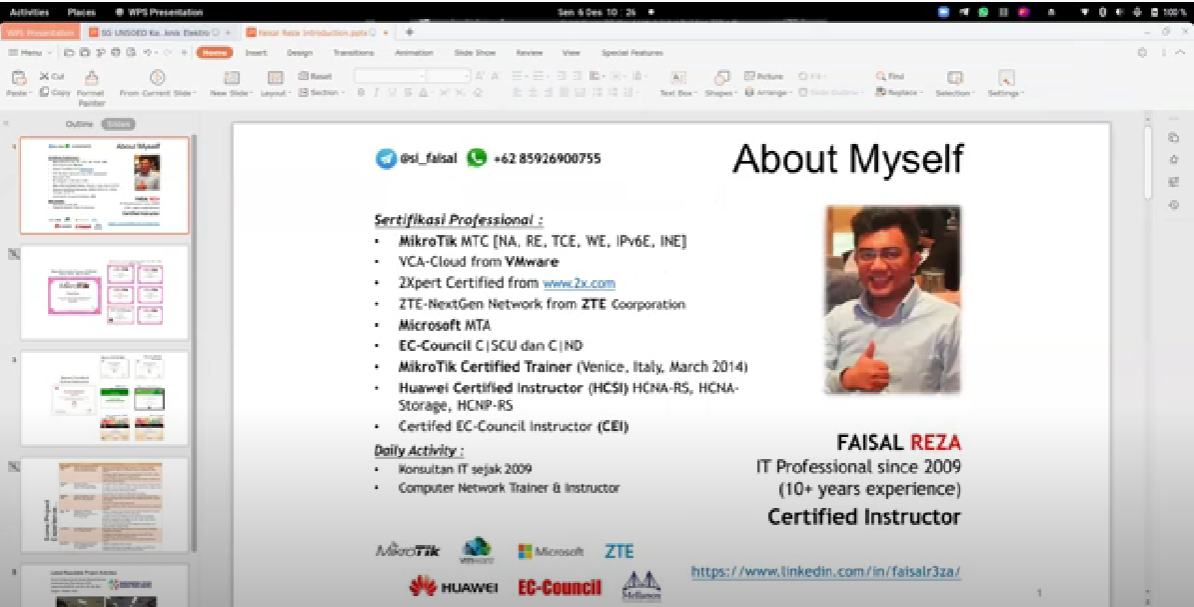This screenshot has height=607, width=1194.
Task: Increase font size with the larger A icon
Action: tap(480, 76)
